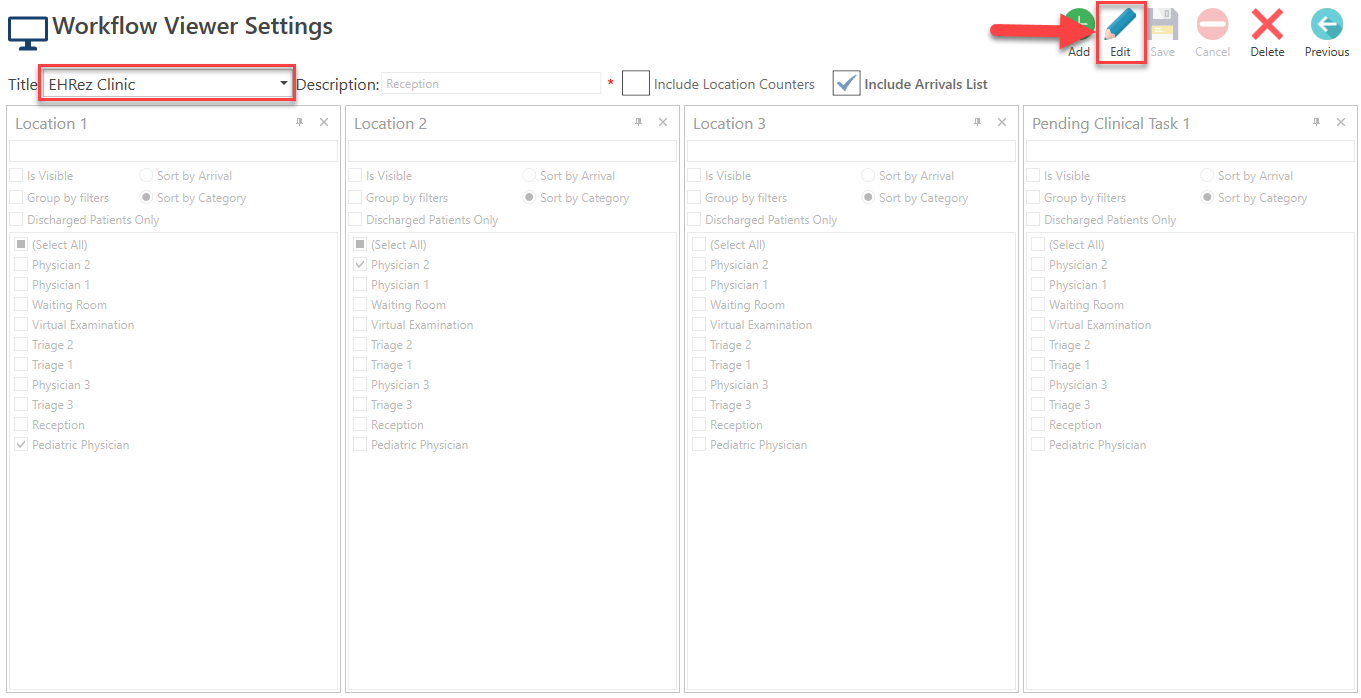Click the Pending Clinical Task 1 panel title

[1111, 123]
